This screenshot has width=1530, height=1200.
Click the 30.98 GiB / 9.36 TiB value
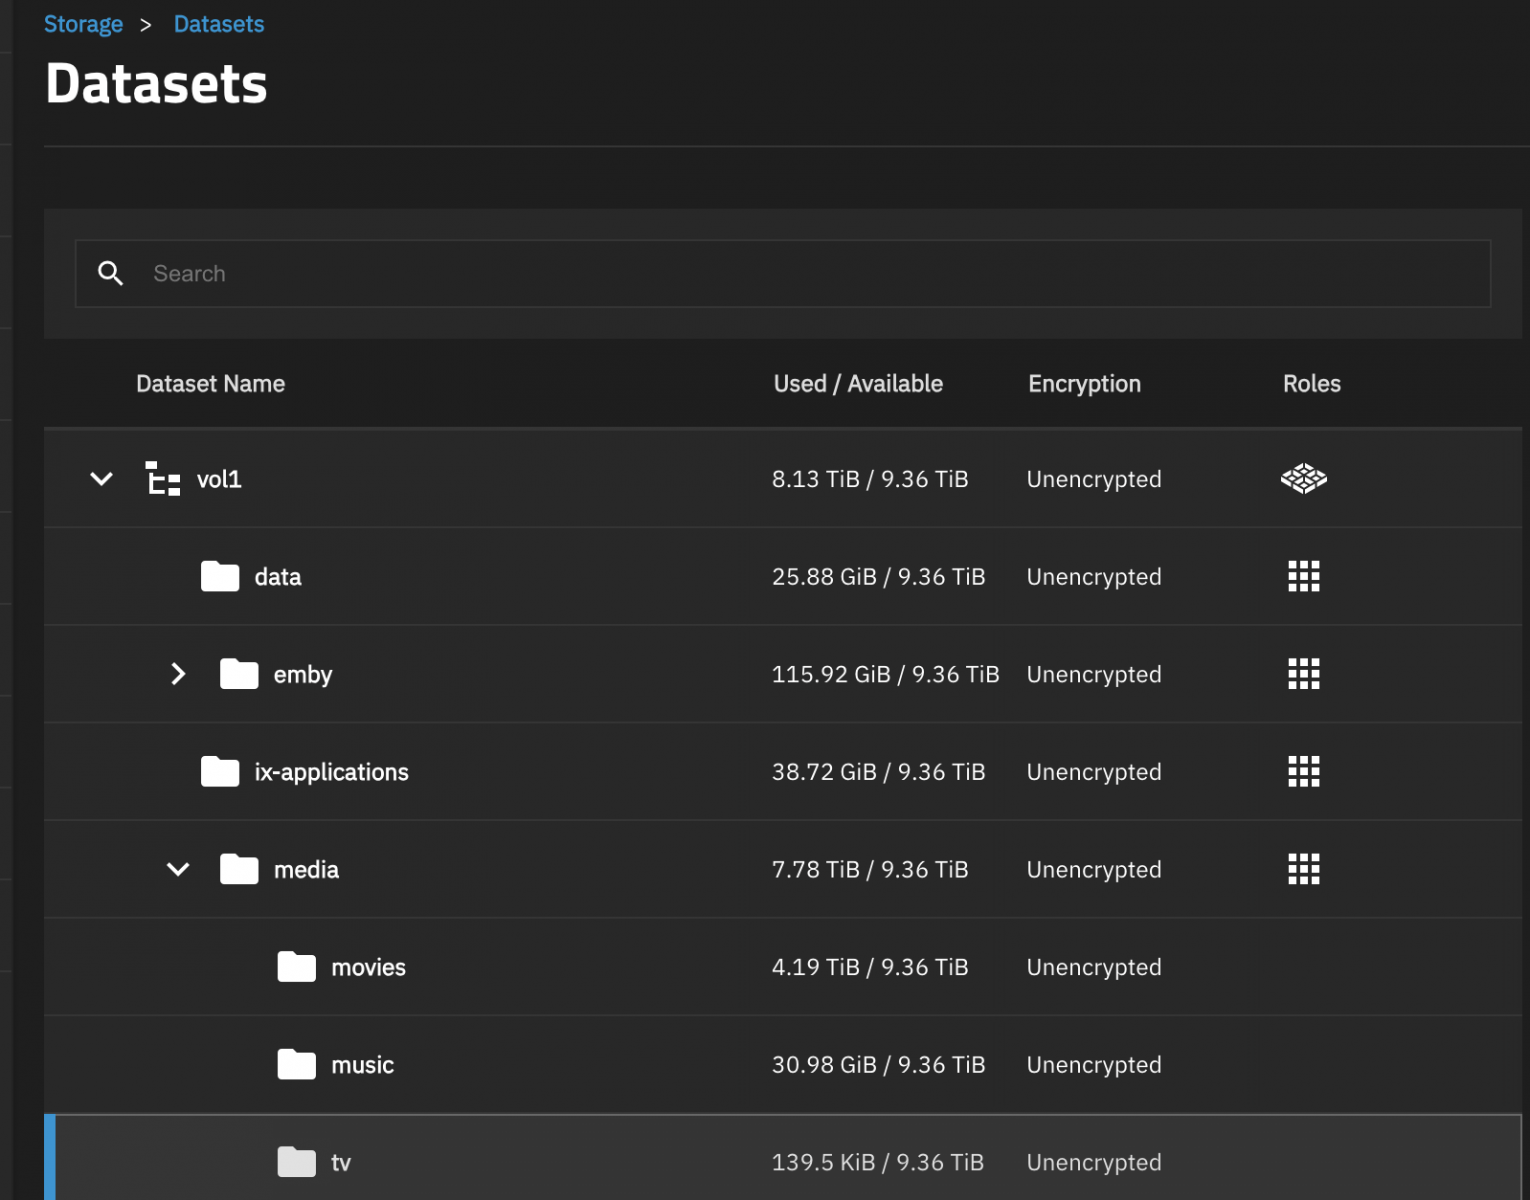pyautogui.click(x=878, y=1065)
